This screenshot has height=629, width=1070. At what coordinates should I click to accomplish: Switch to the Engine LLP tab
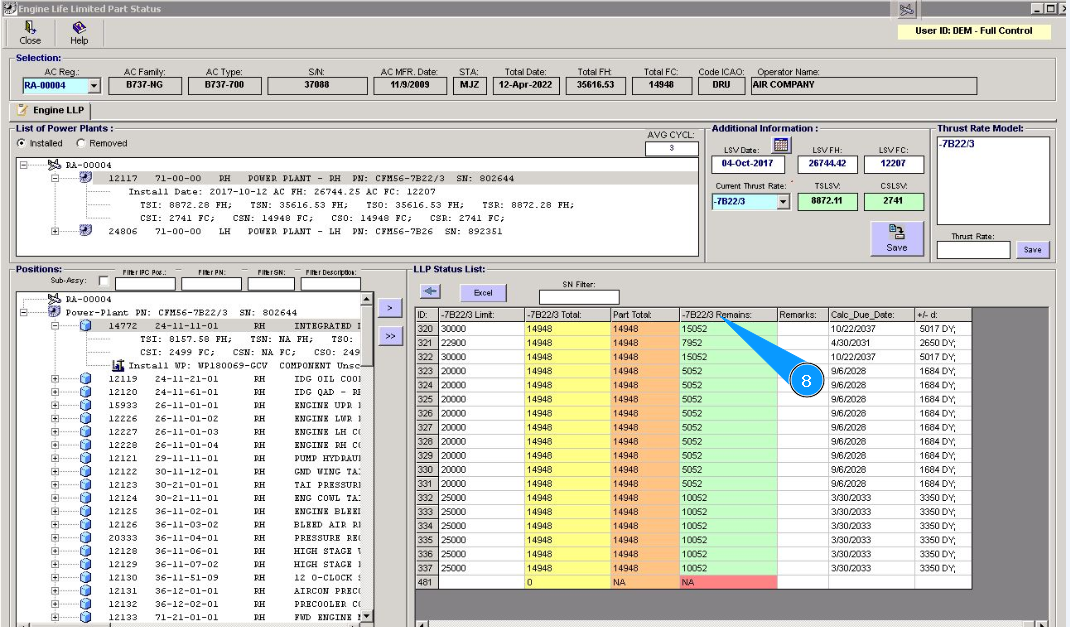coord(52,110)
